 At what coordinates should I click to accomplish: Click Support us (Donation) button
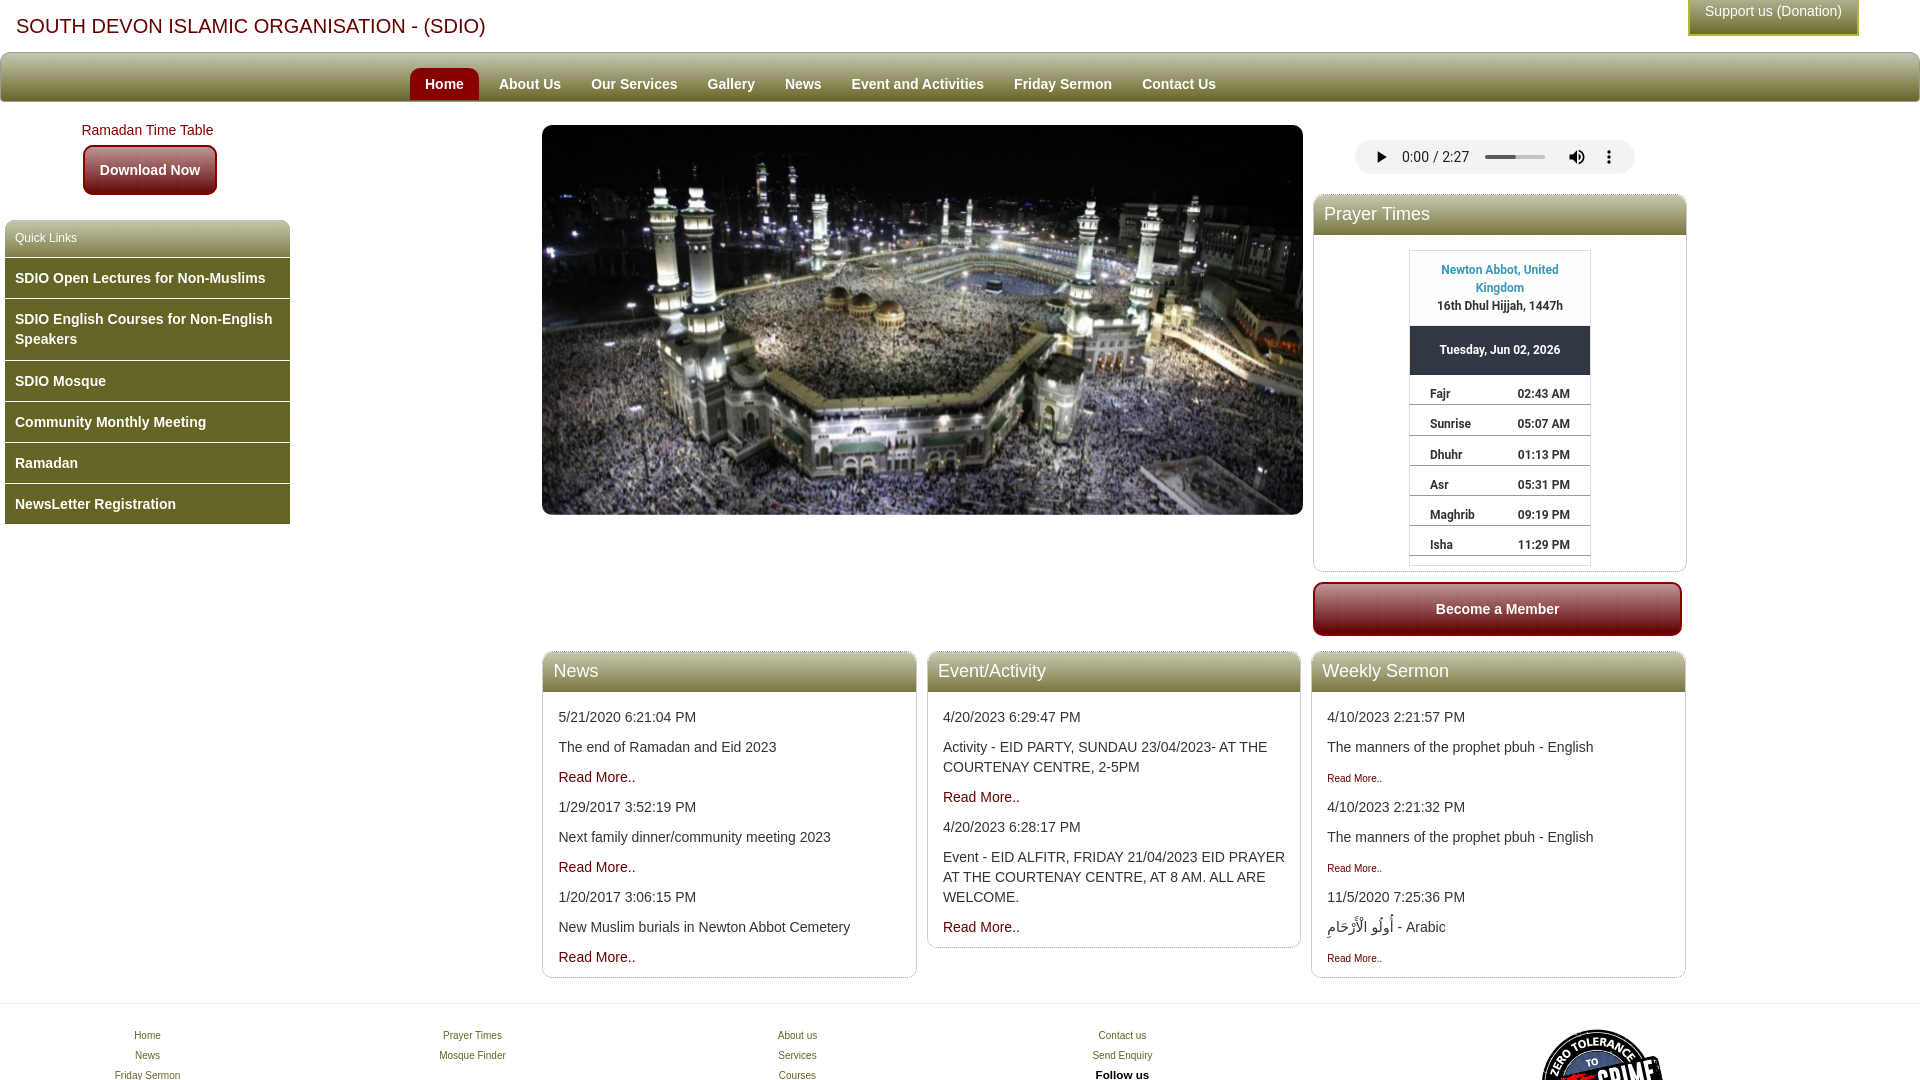[x=1773, y=15]
